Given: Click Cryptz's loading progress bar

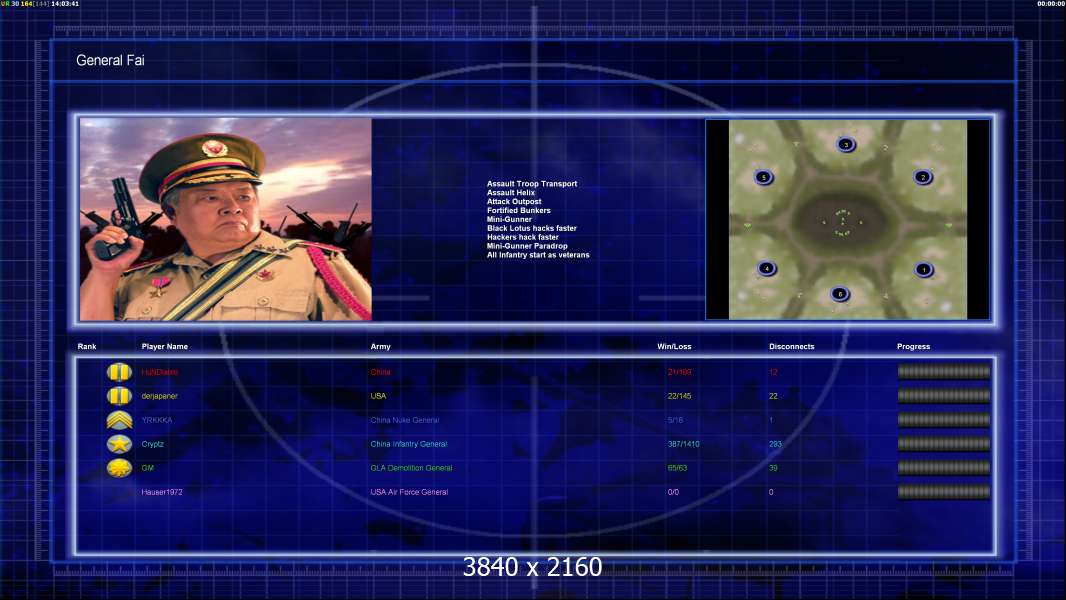Looking at the screenshot, I should pos(944,444).
